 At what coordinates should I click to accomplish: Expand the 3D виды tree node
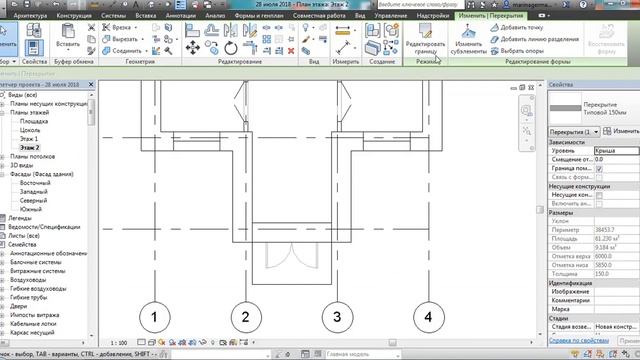point(2,166)
